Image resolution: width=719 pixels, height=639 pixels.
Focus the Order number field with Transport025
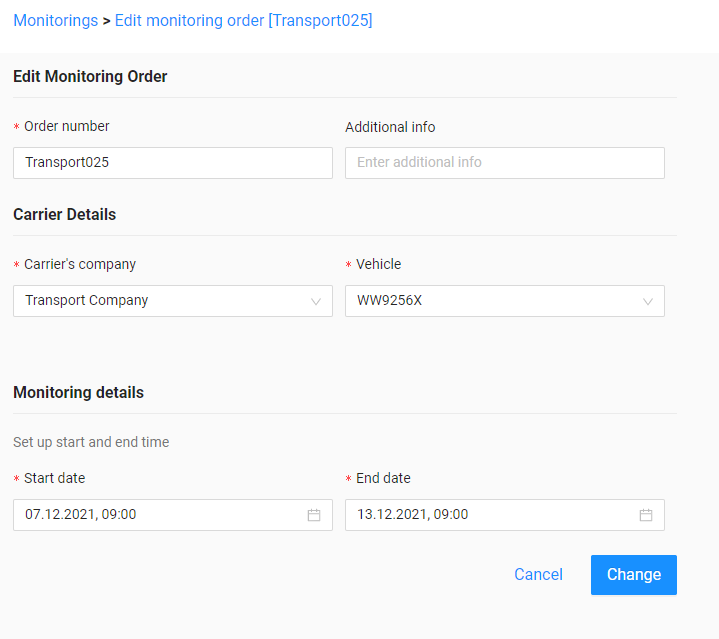[173, 163]
